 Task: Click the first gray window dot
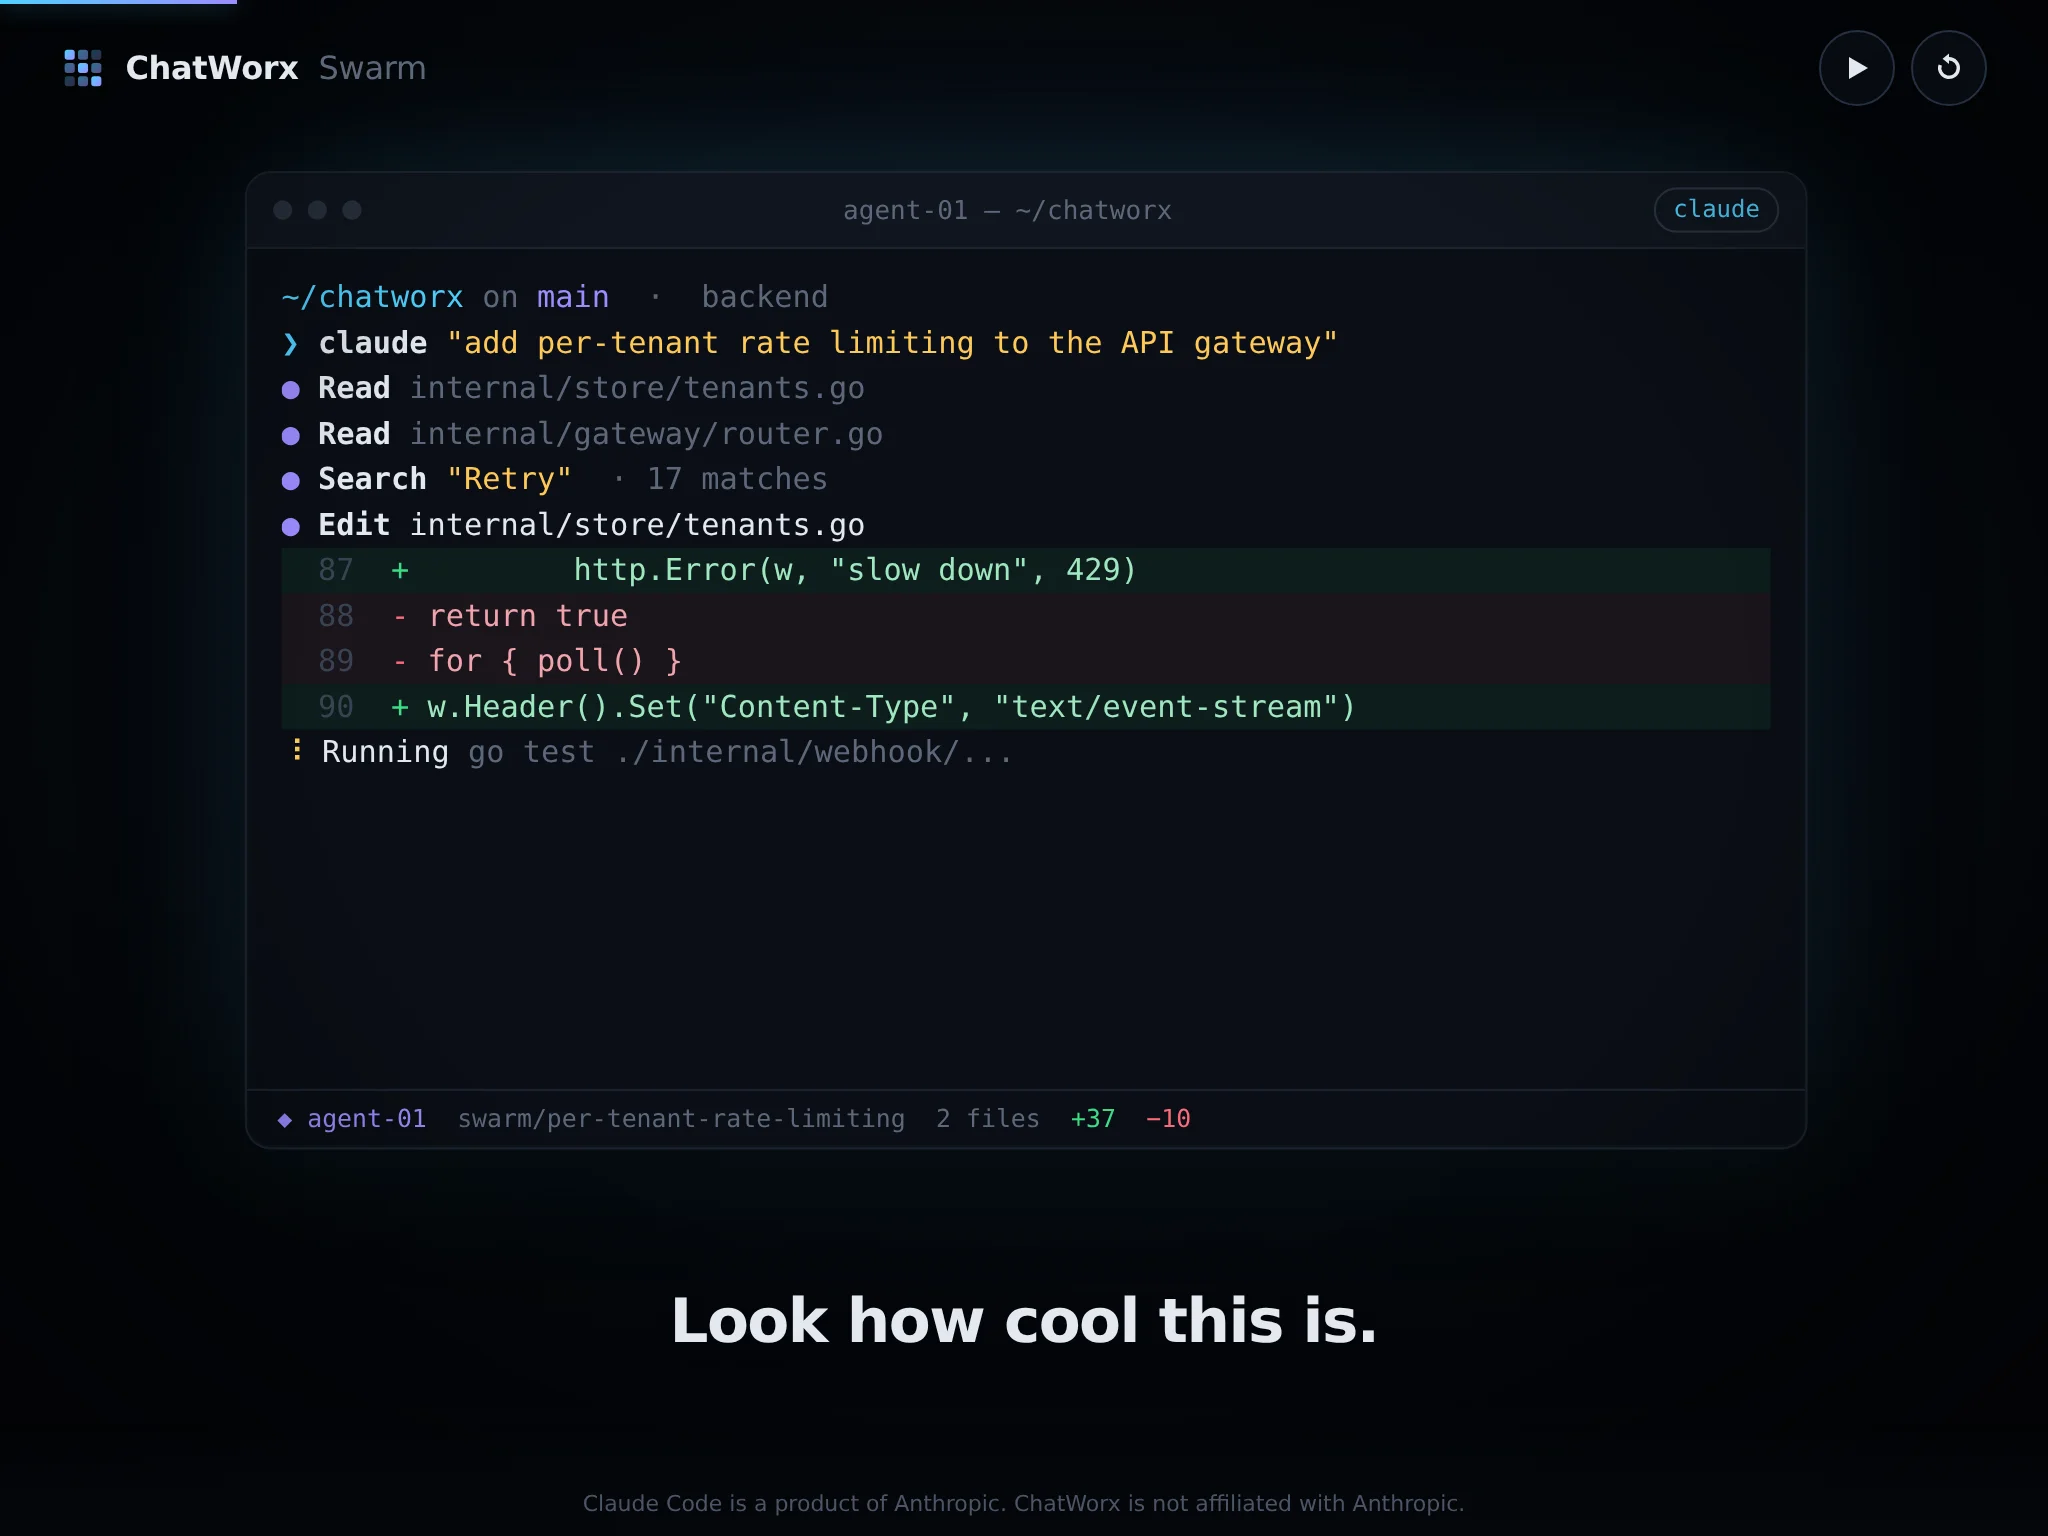click(x=283, y=210)
